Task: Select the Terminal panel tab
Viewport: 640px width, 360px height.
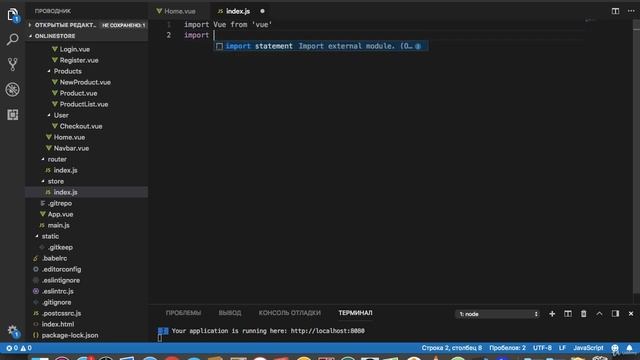Action: point(355,313)
